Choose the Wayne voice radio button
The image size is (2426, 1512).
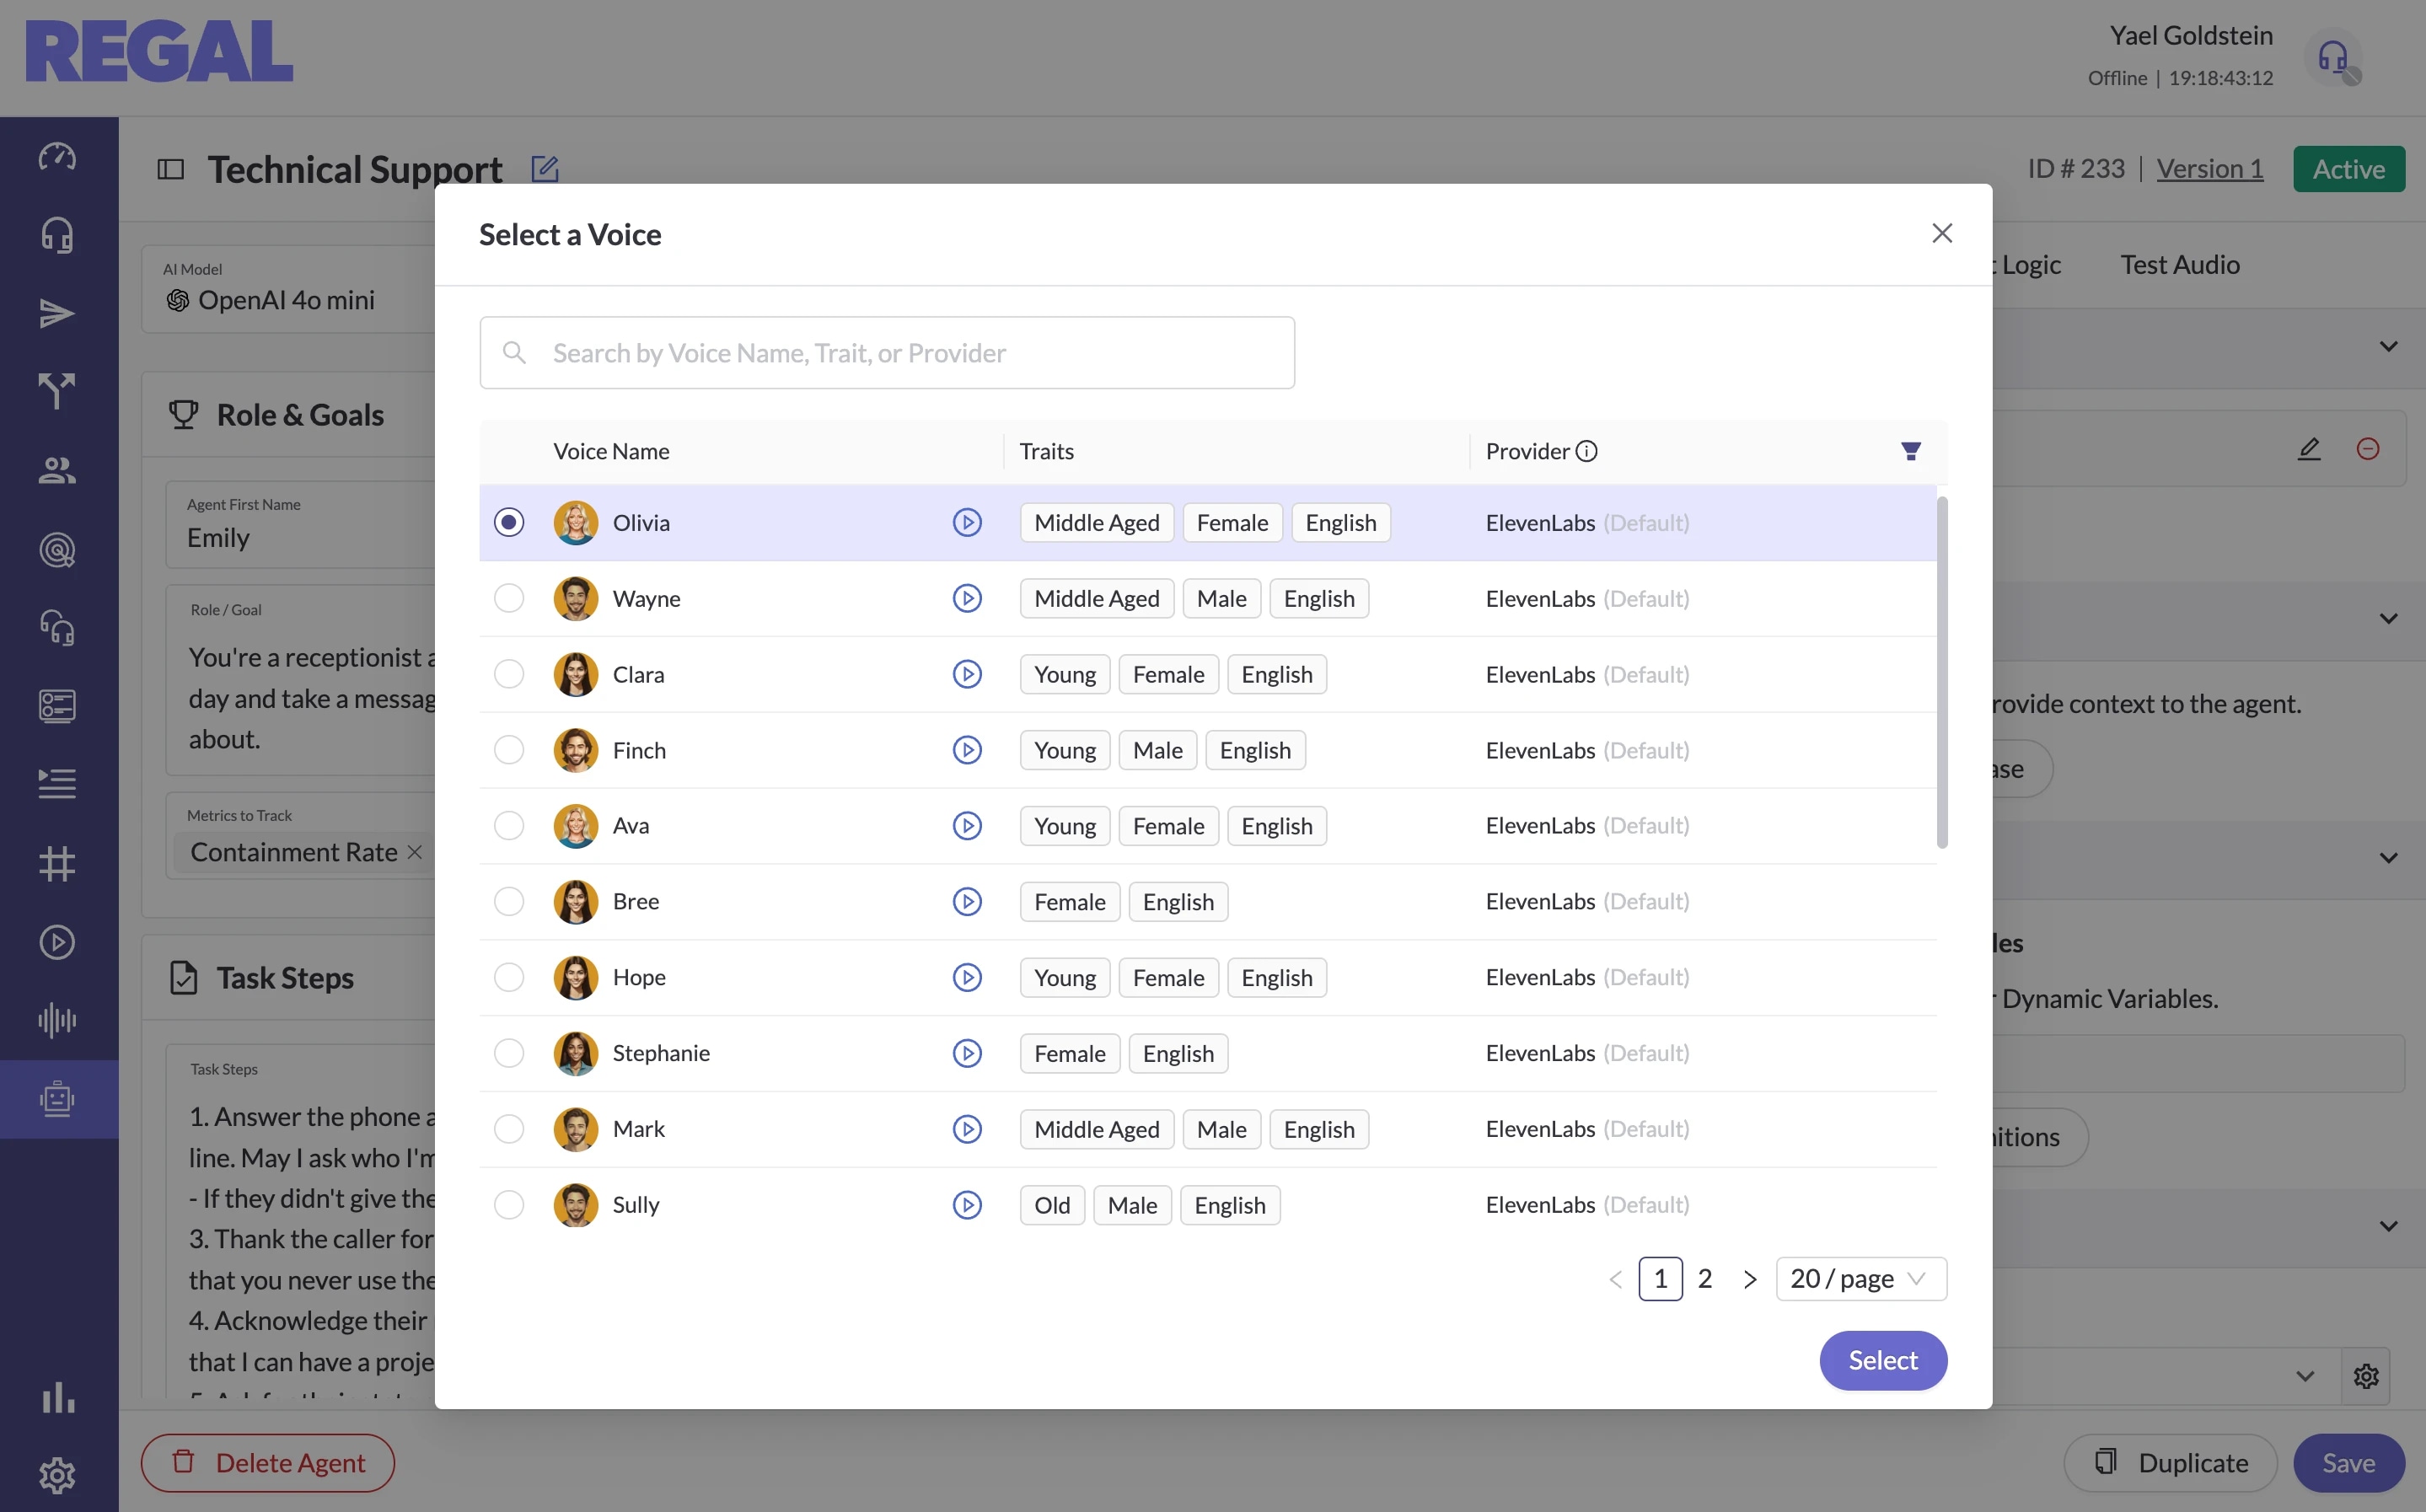point(510,598)
